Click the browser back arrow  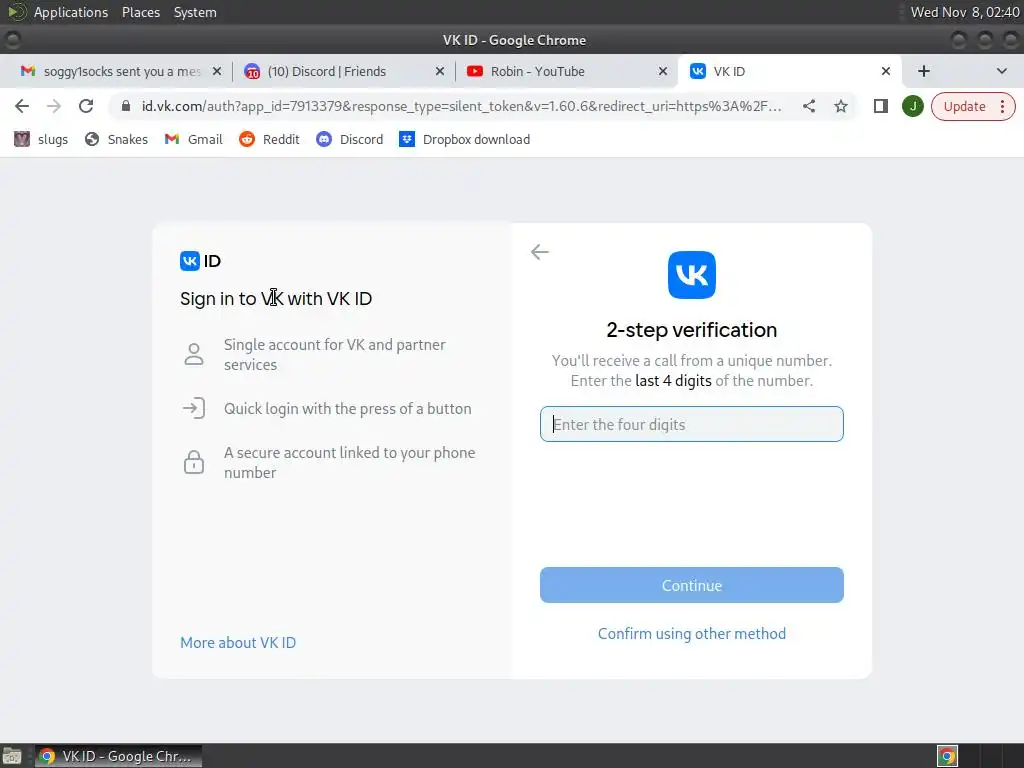coord(22,106)
